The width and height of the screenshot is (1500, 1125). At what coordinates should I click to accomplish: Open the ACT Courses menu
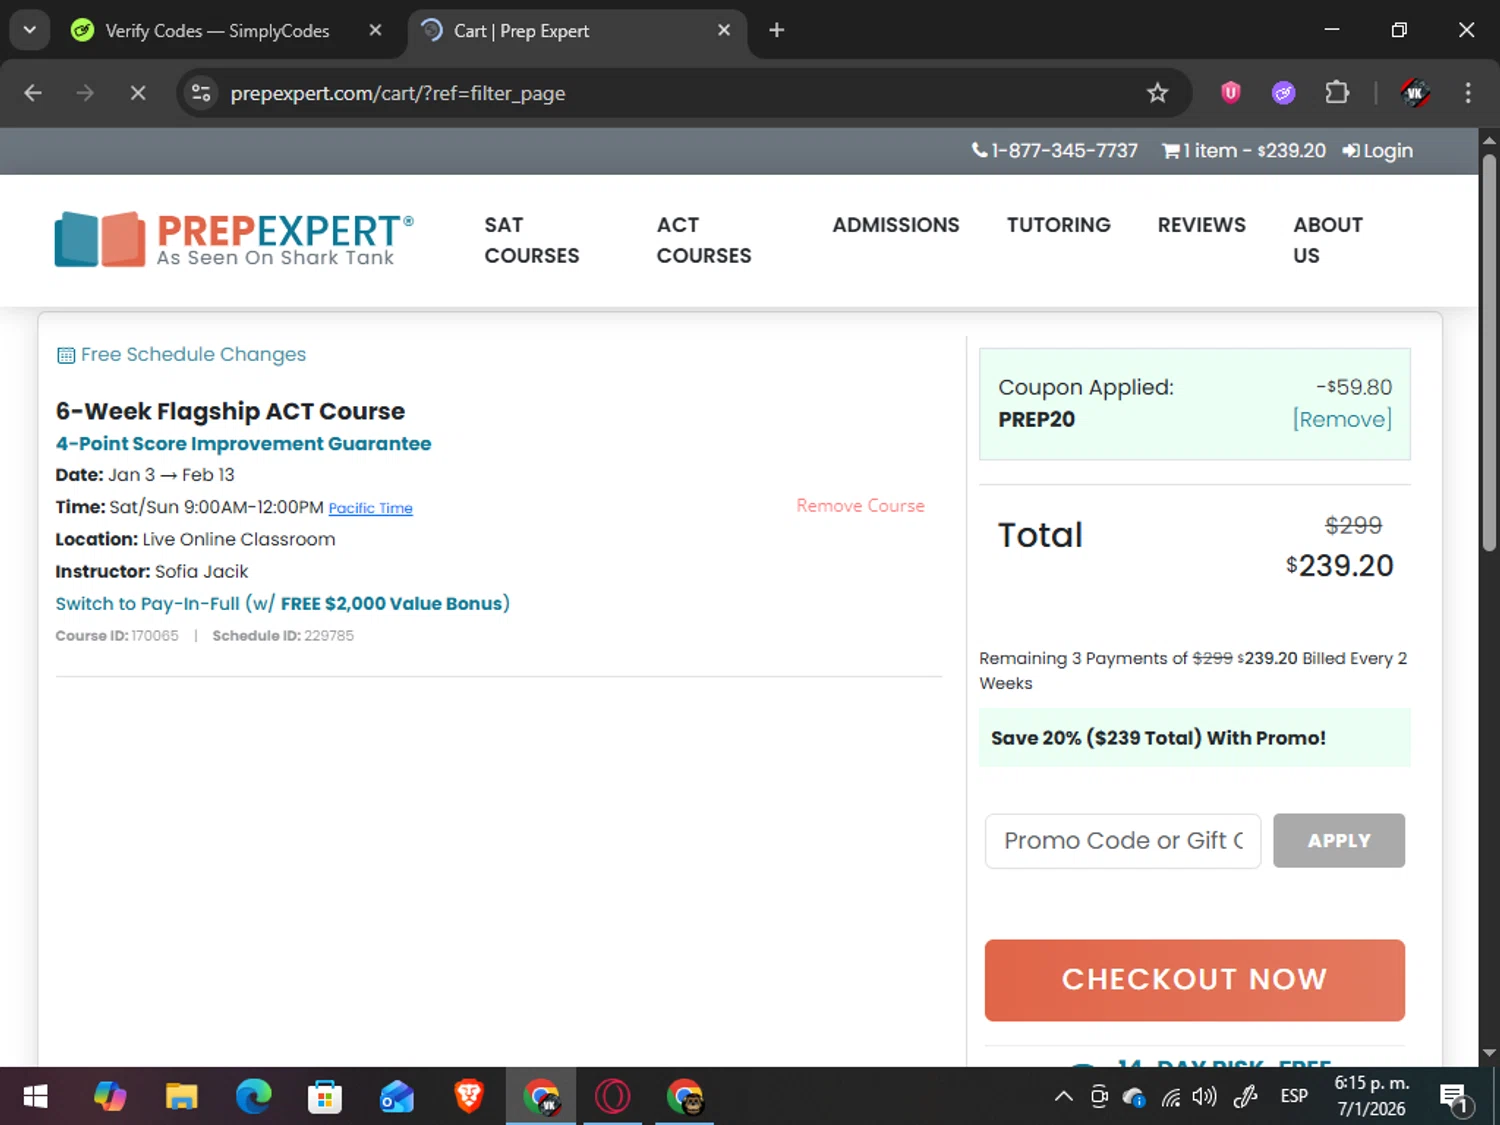pos(703,240)
